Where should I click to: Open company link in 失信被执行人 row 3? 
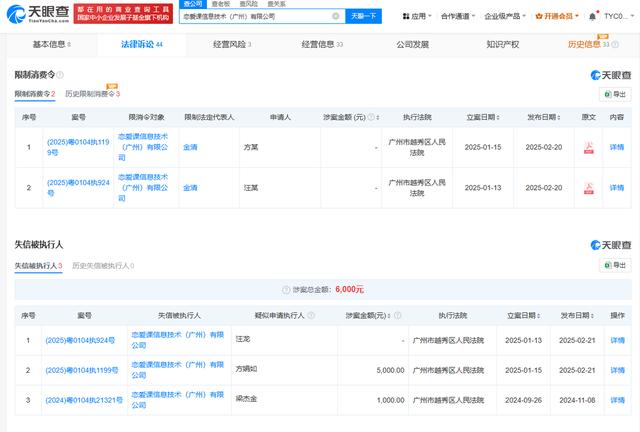pos(178,400)
